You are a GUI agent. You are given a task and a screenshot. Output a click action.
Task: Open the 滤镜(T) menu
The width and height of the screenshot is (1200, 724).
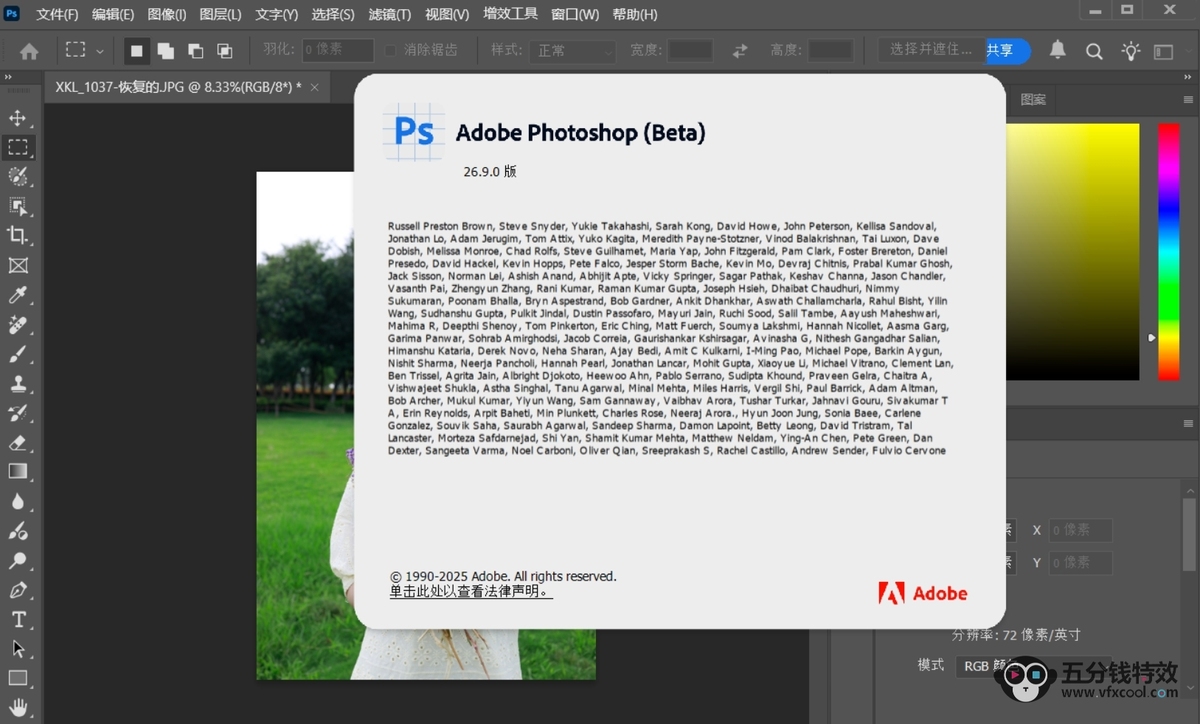click(x=389, y=14)
